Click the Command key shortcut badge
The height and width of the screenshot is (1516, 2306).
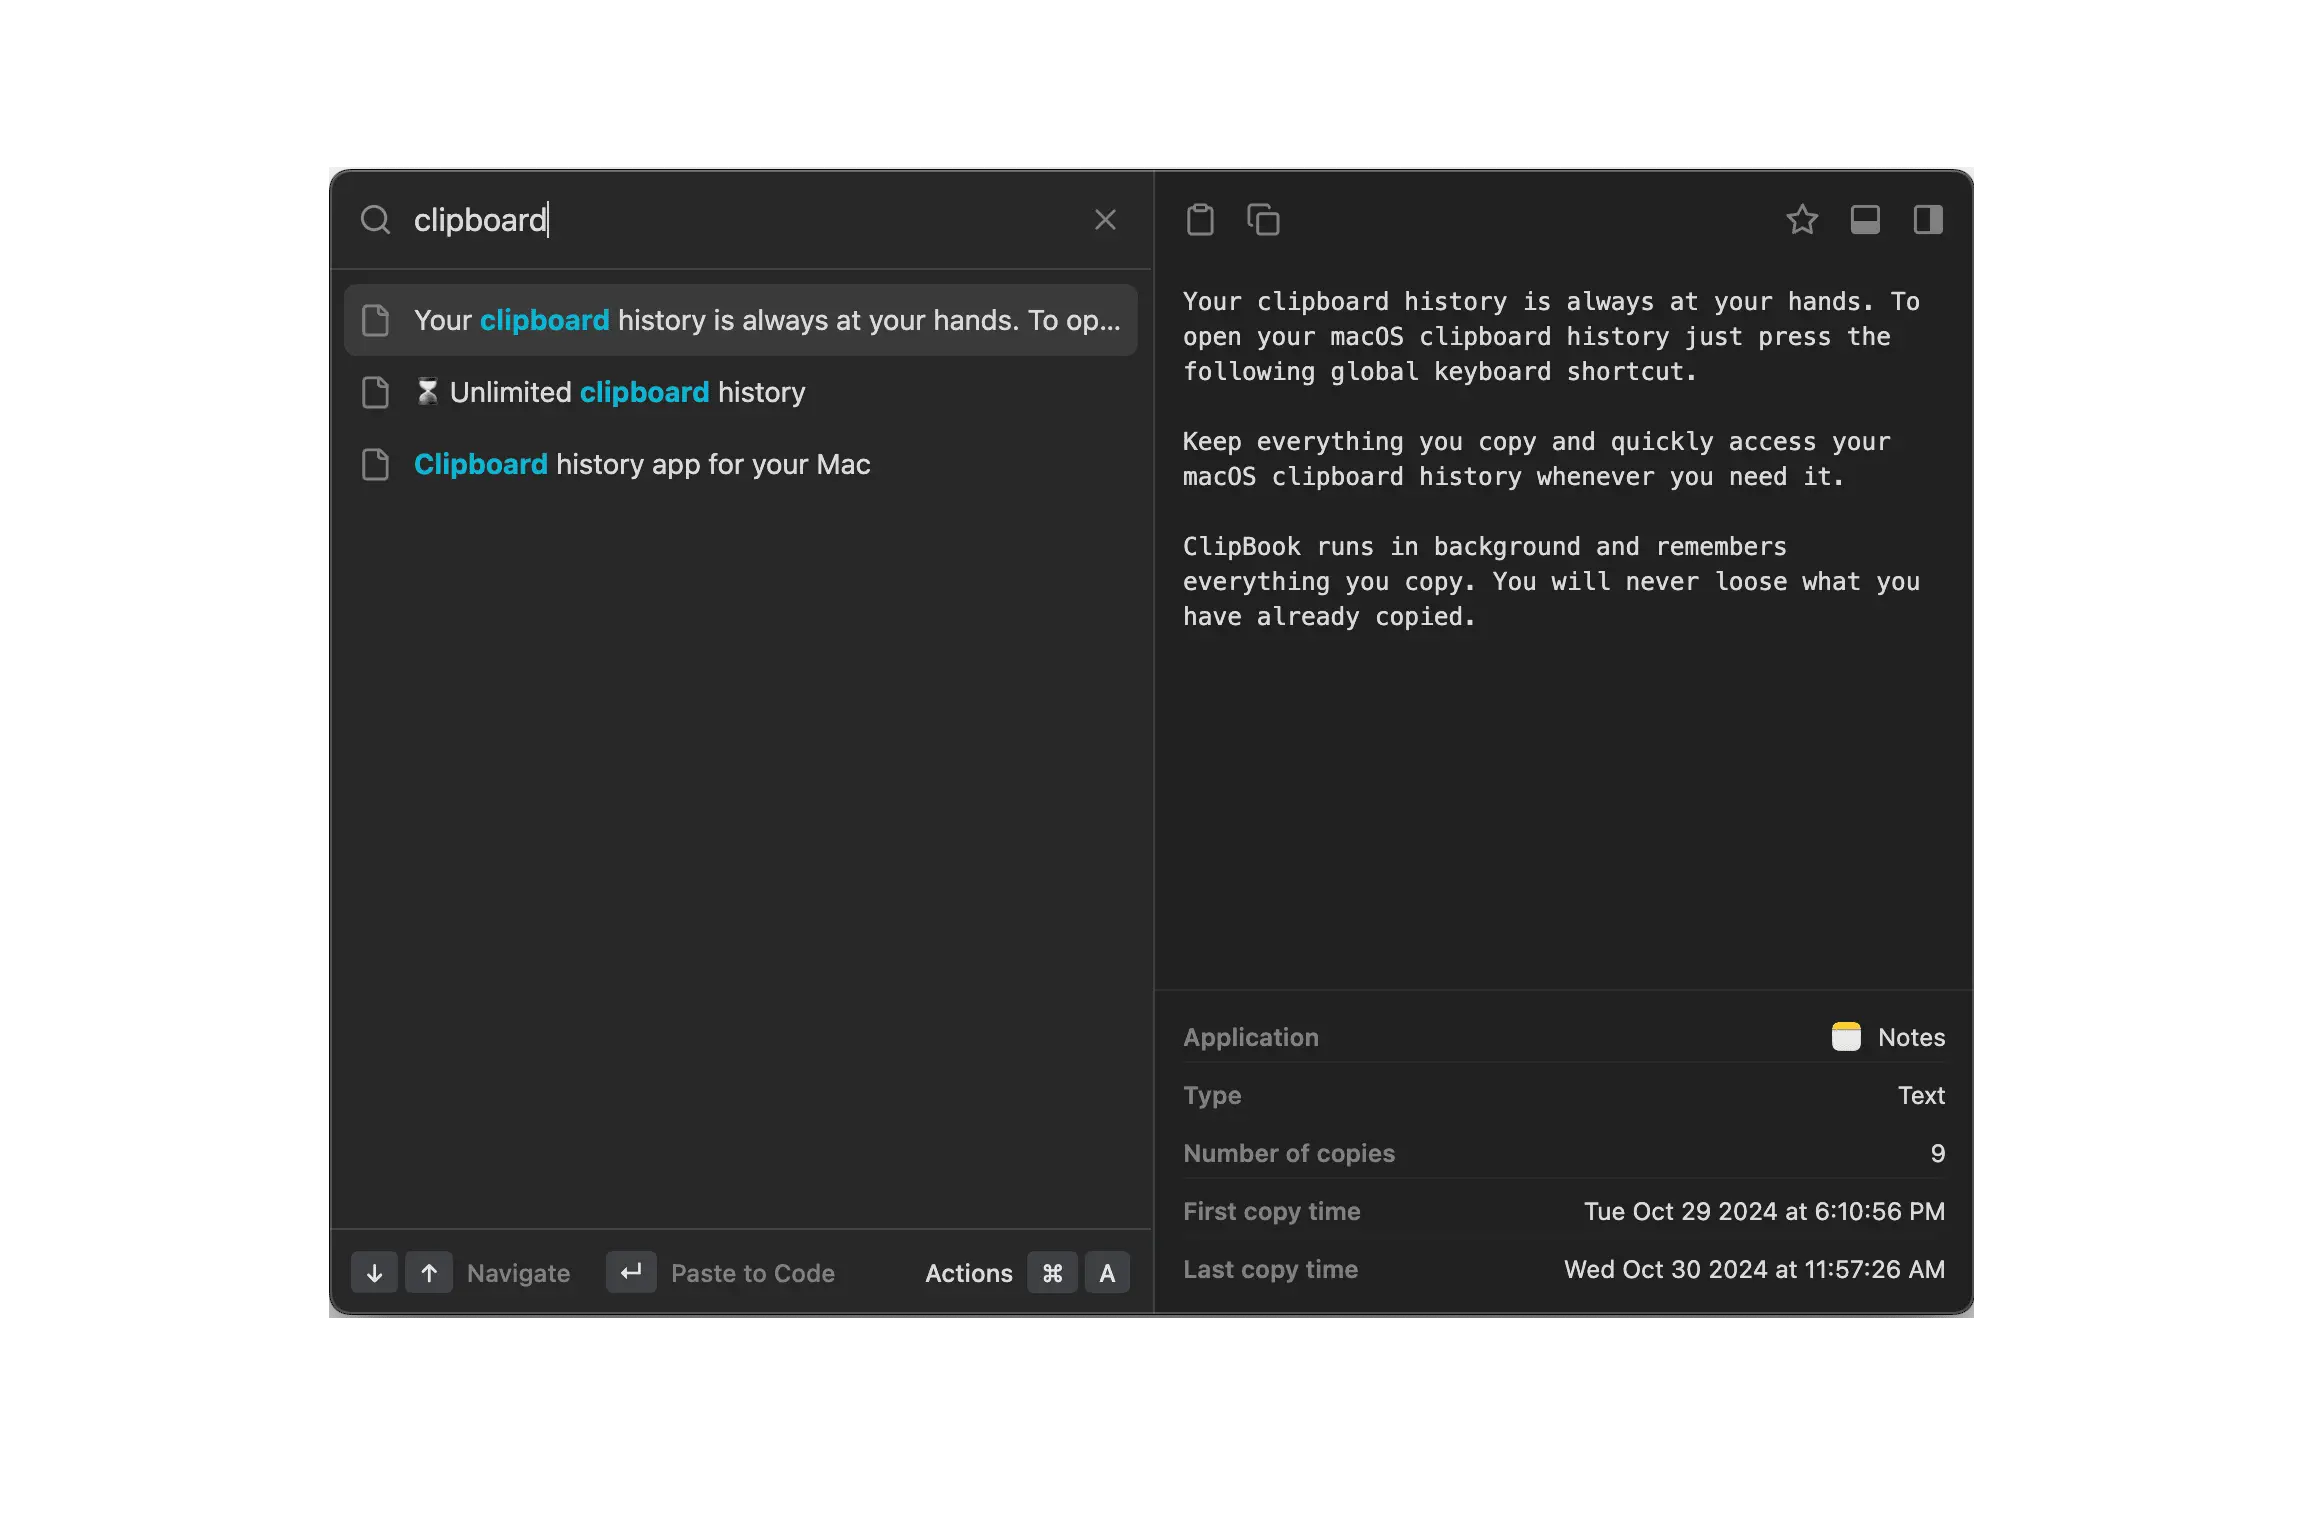1052,1273
